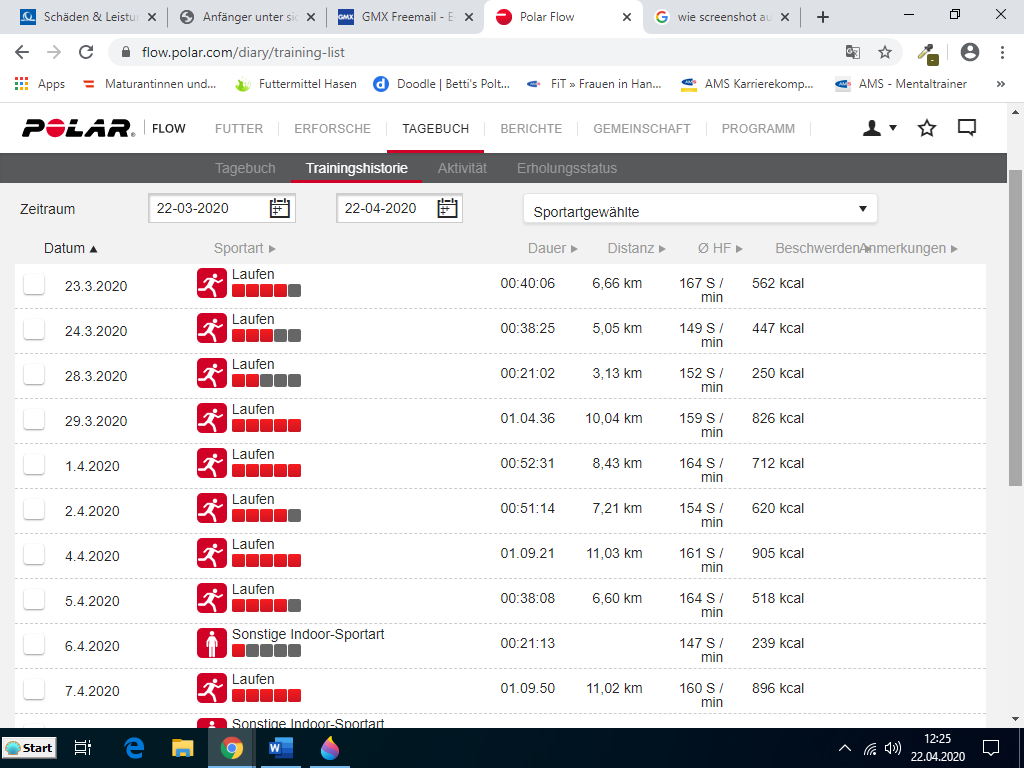Open the Laufen session from 4.4.2020
Screen dimensions: 1024x768
253,544
